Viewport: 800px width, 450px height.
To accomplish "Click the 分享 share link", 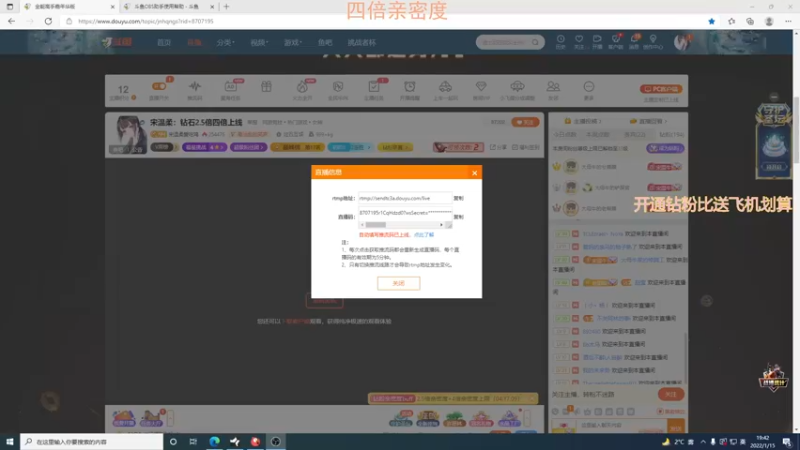I will coord(498,147).
